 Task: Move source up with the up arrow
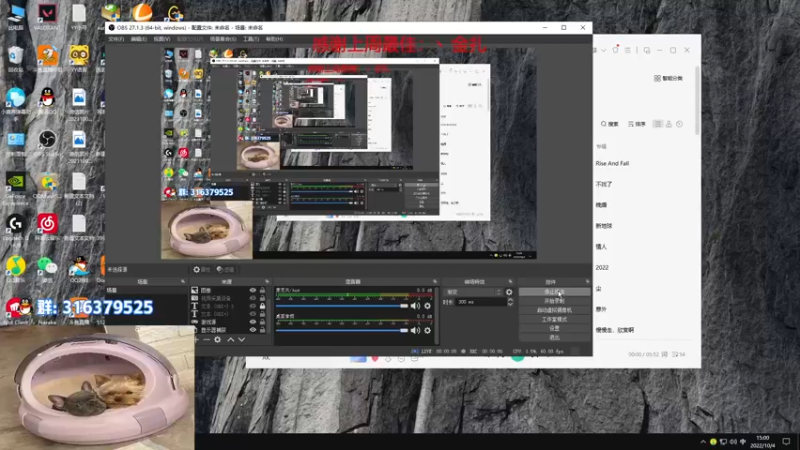(x=231, y=340)
